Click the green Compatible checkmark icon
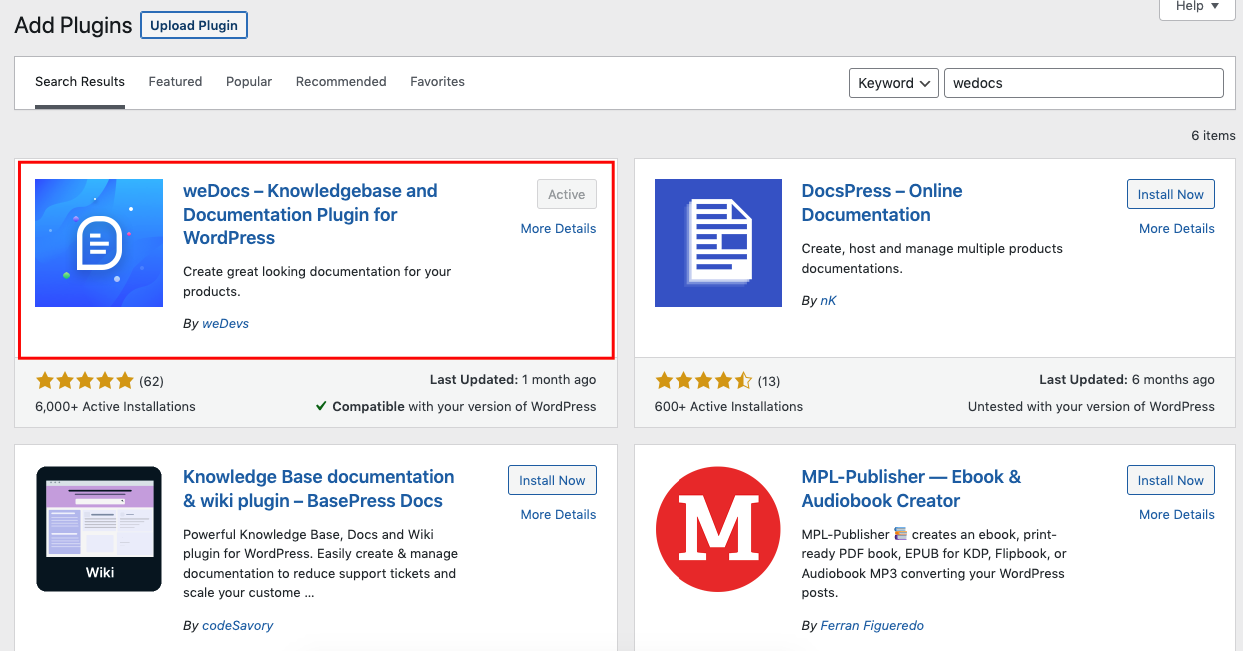This screenshot has height=651, width=1243. coord(321,406)
